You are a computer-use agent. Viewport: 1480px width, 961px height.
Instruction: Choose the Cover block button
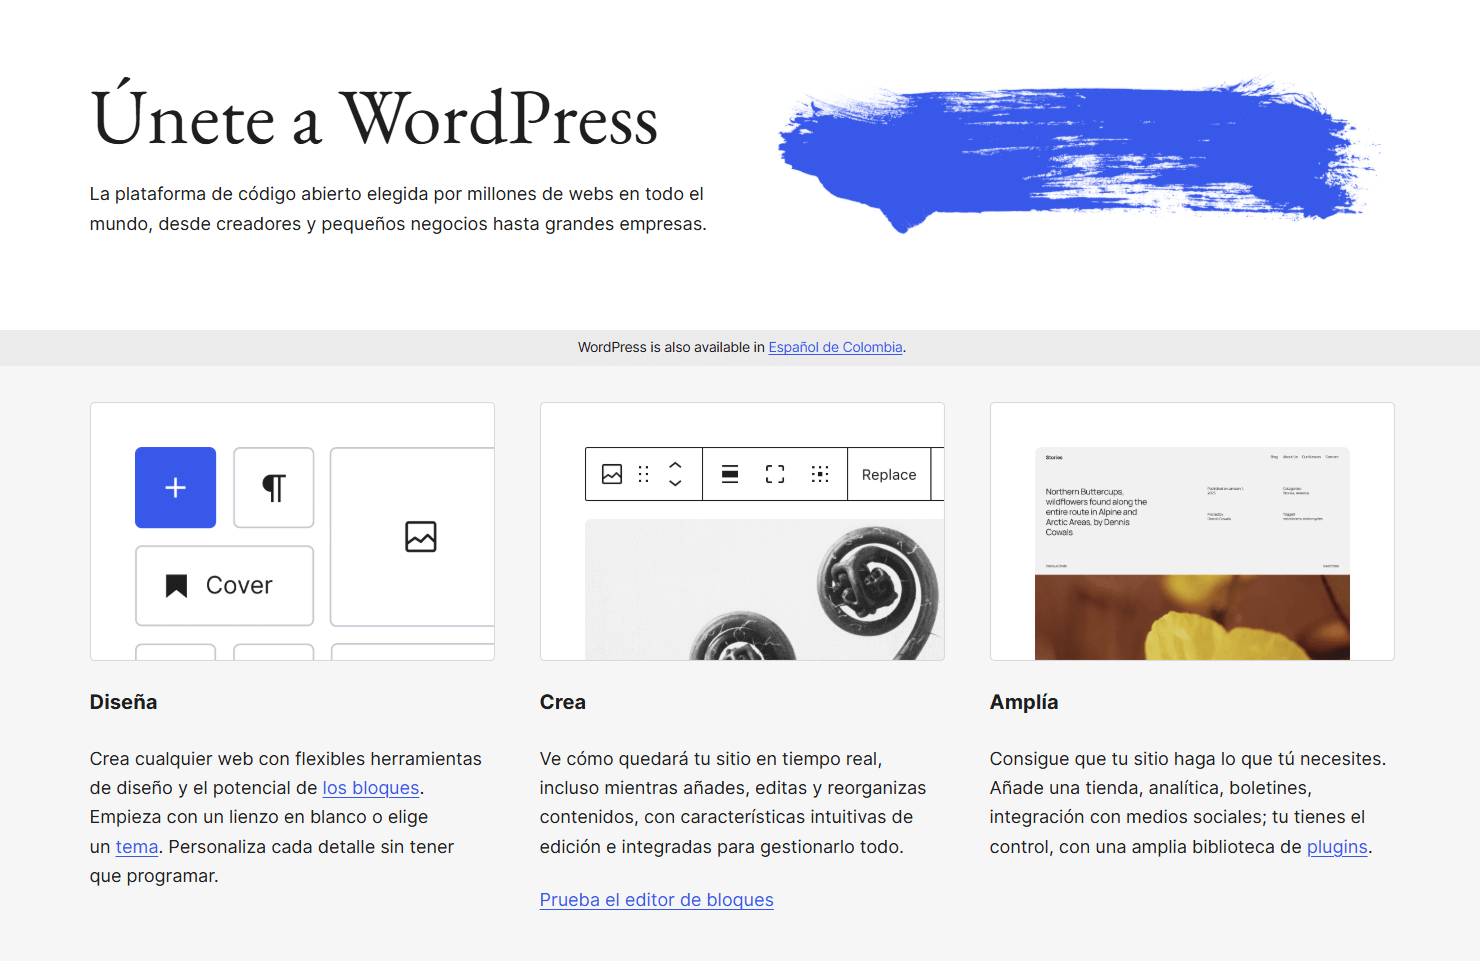click(x=224, y=585)
